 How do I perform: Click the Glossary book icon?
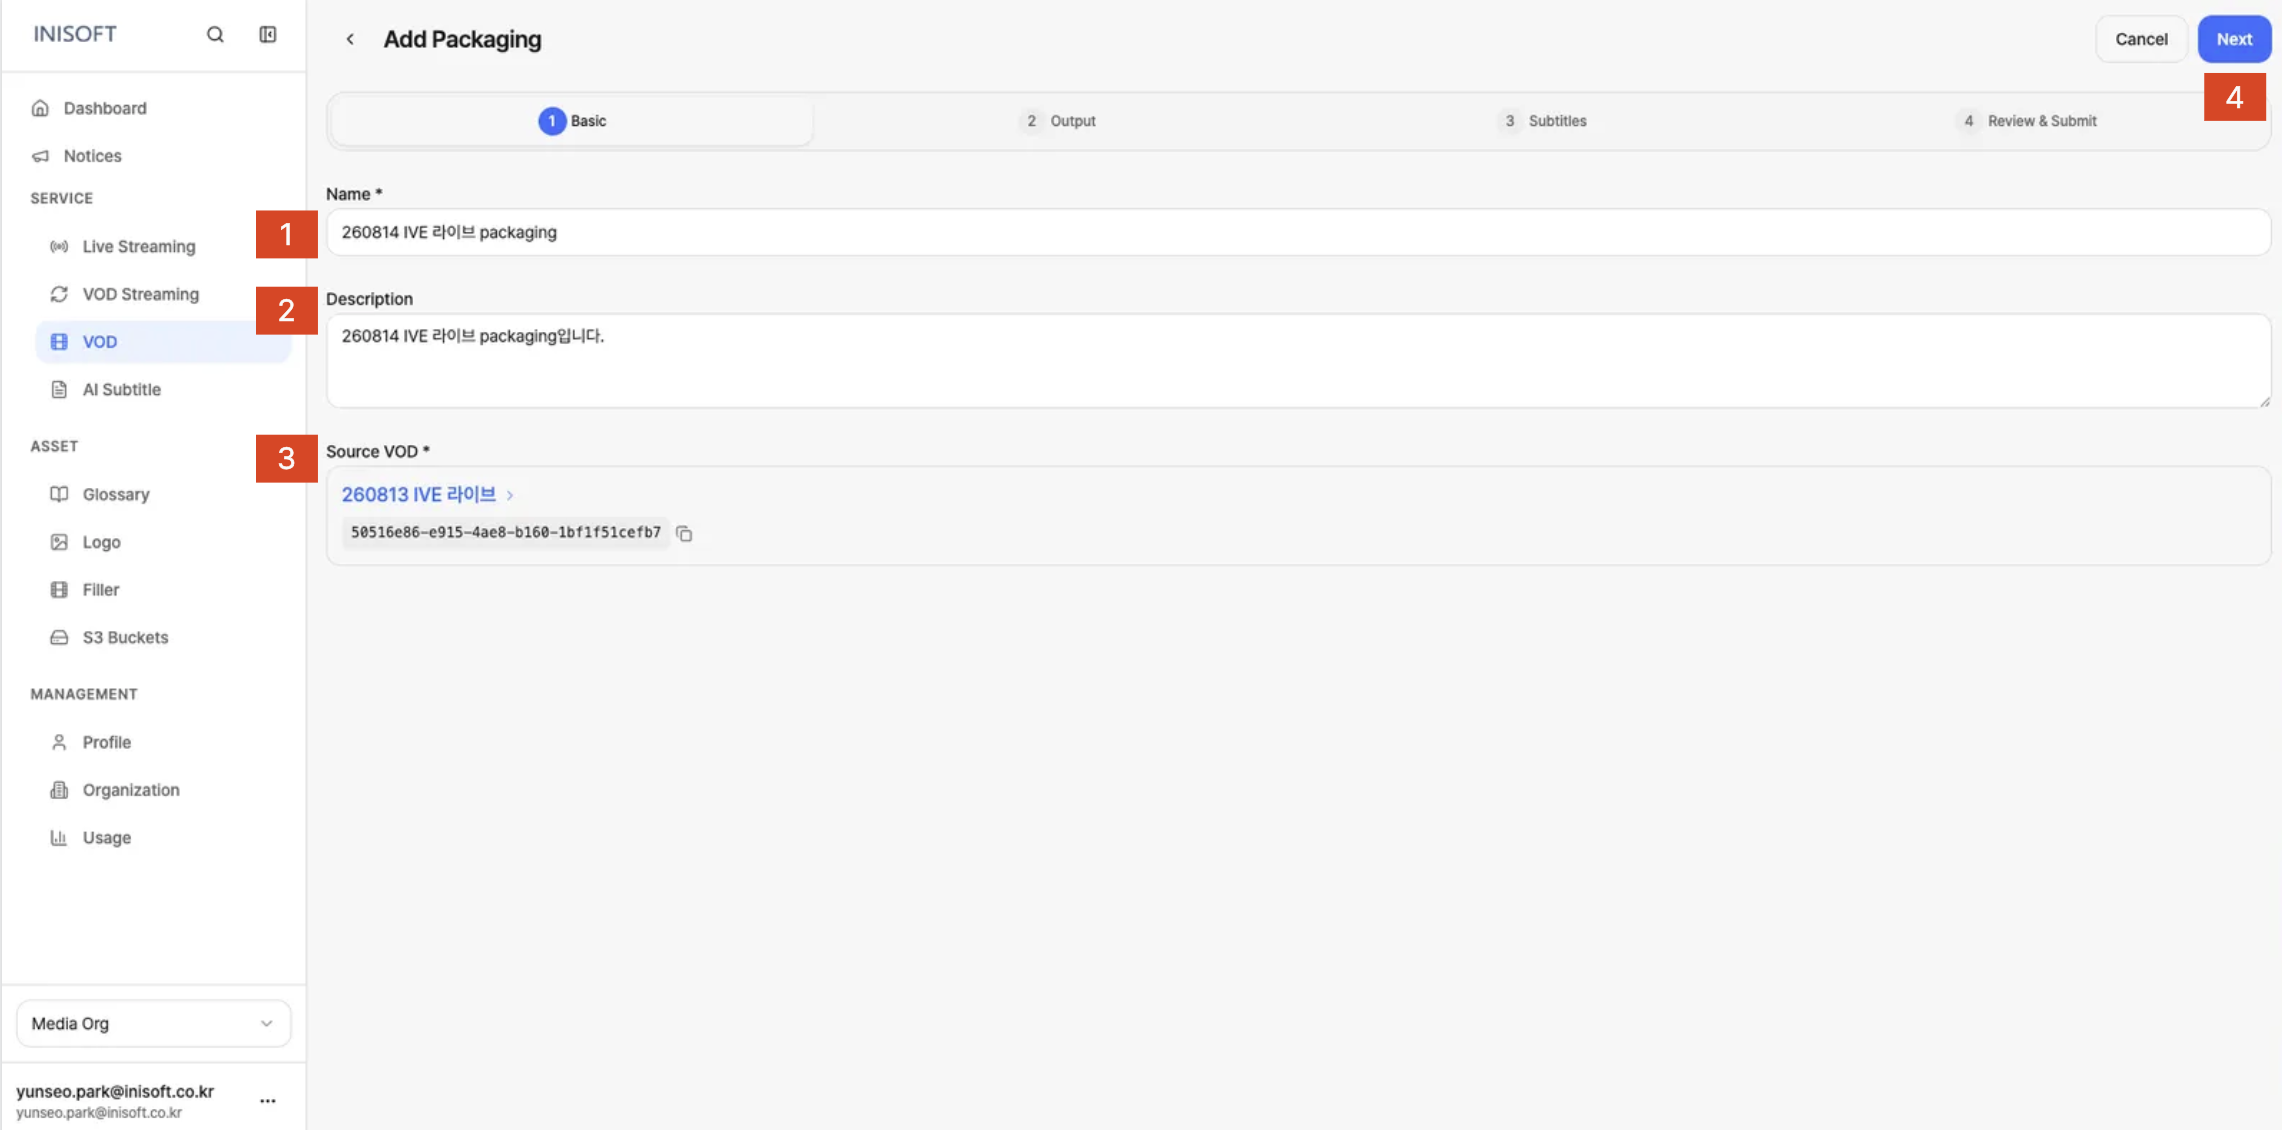tap(59, 494)
